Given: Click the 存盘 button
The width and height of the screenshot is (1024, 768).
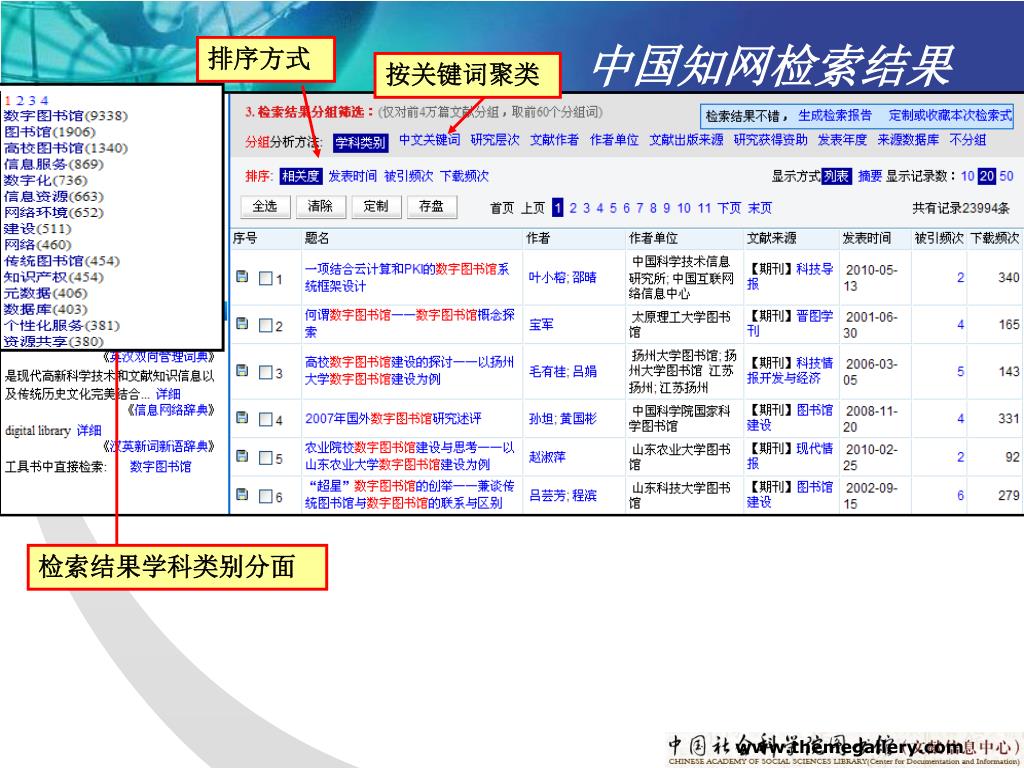Looking at the screenshot, I should tap(431, 206).
